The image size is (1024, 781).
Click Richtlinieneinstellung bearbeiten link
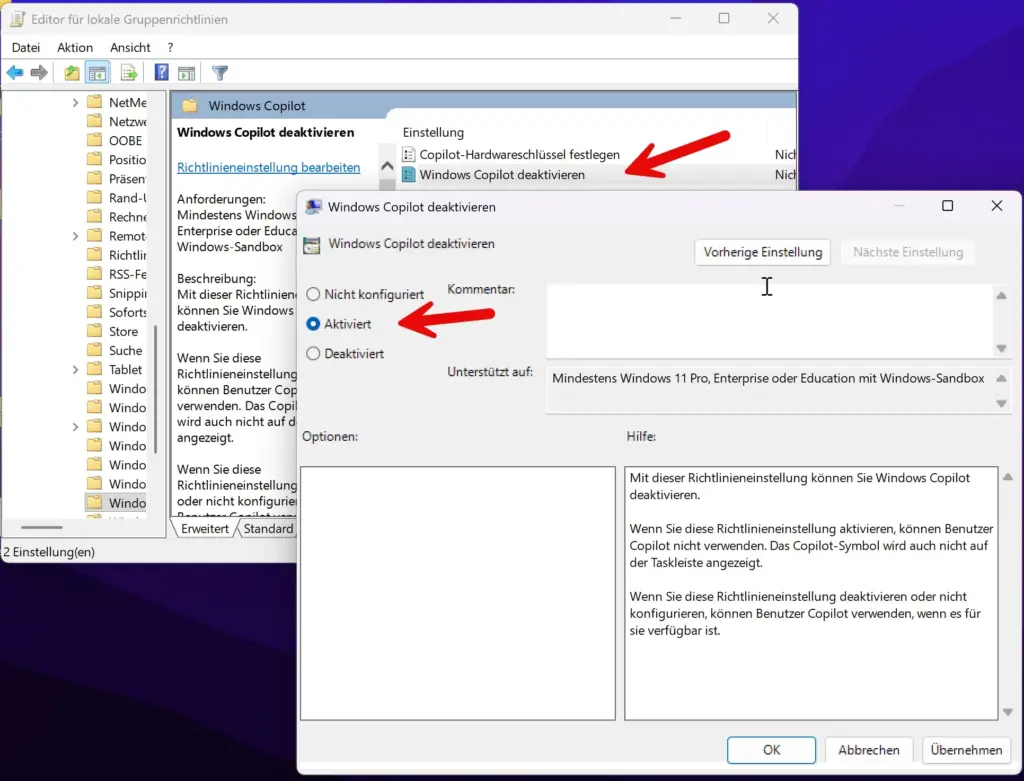[268, 167]
